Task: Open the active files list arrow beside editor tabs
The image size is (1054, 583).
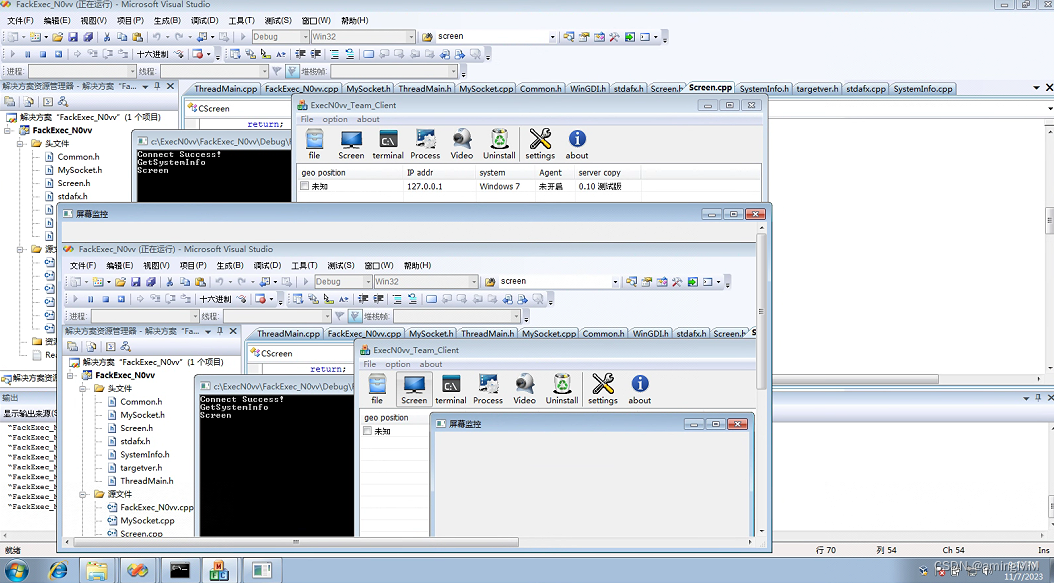Action: 1037,88
